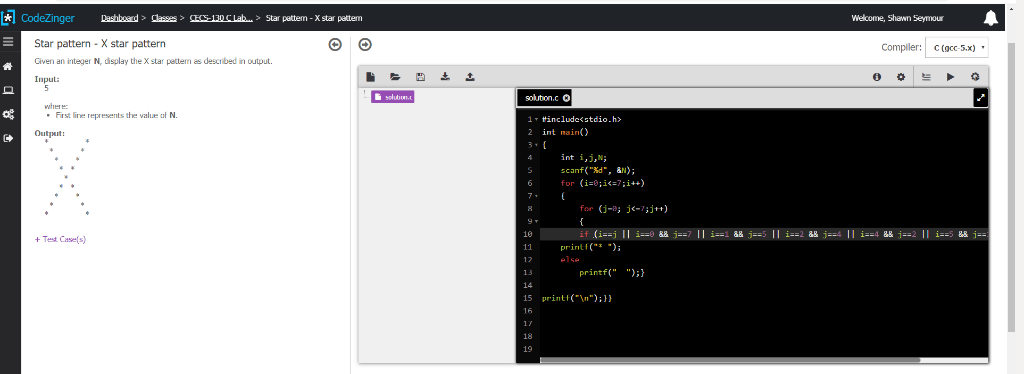Open editor settings with the gear icon

(901, 77)
